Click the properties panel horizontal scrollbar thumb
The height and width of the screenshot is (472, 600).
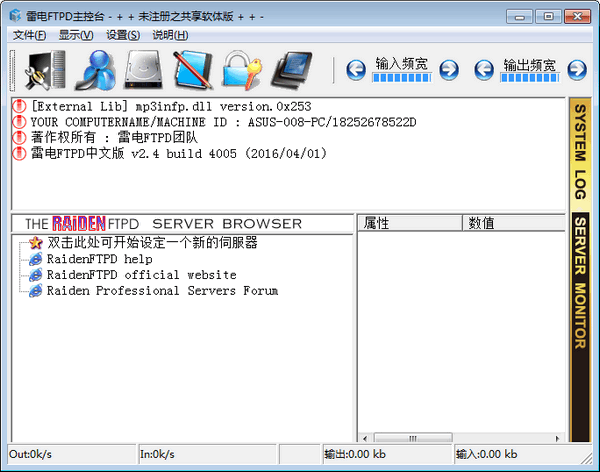[413, 438]
